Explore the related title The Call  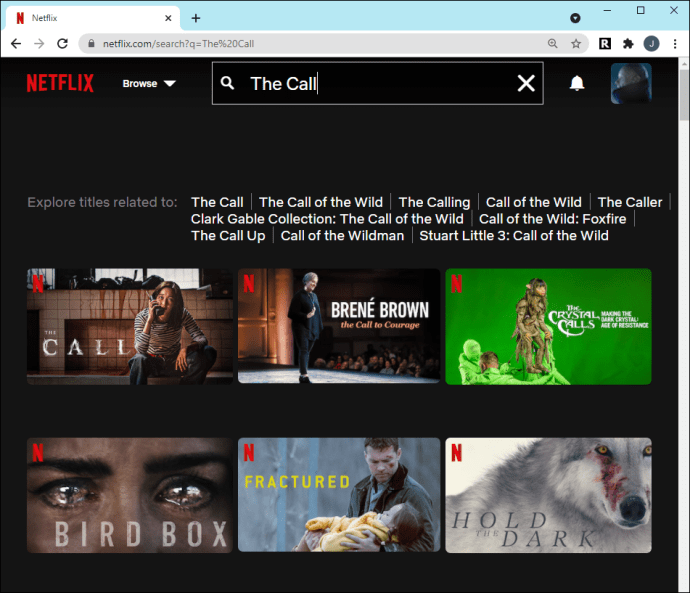coord(217,202)
